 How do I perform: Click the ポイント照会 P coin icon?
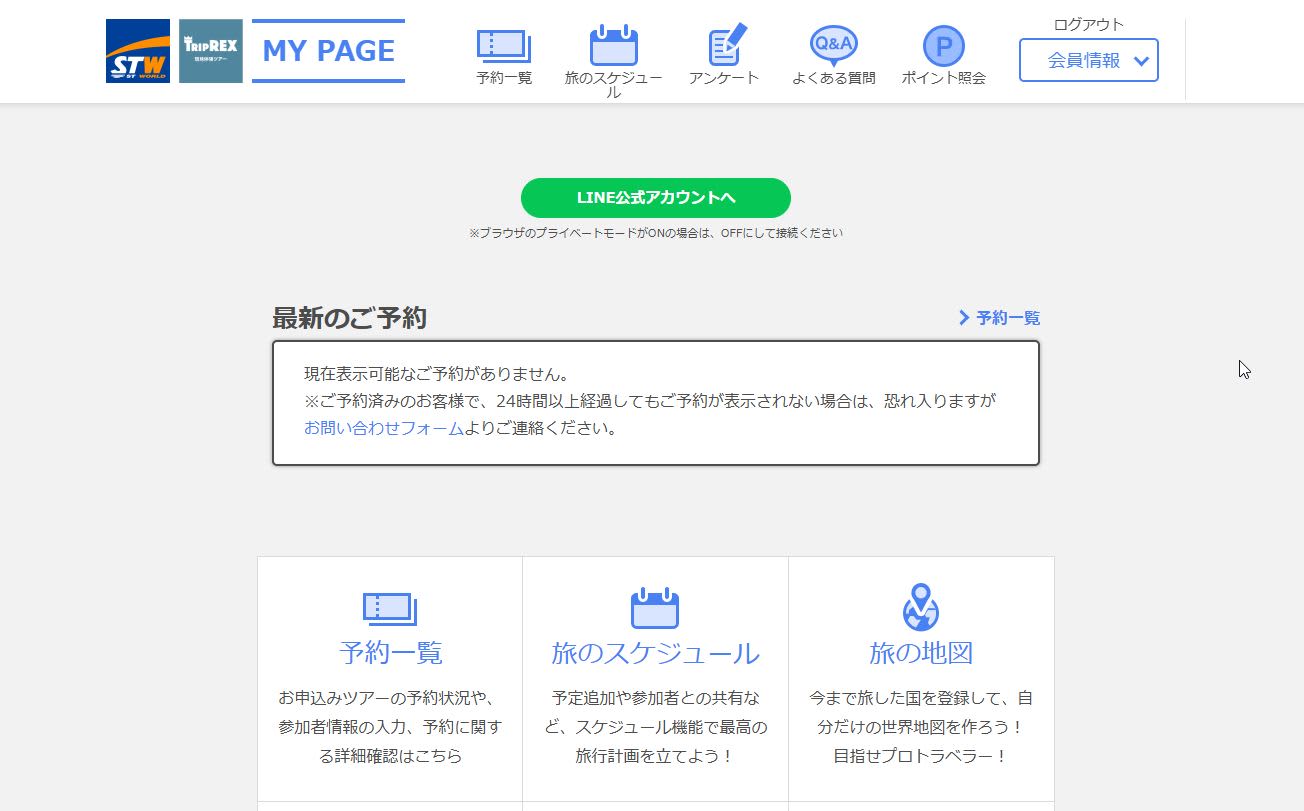[943, 46]
